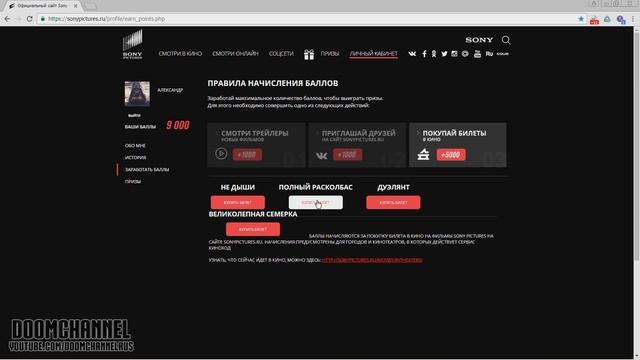Close the Sony Pictures browser tab
Image resolution: width=640 pixels, height=360 pixels.
[x=76, y=6]
